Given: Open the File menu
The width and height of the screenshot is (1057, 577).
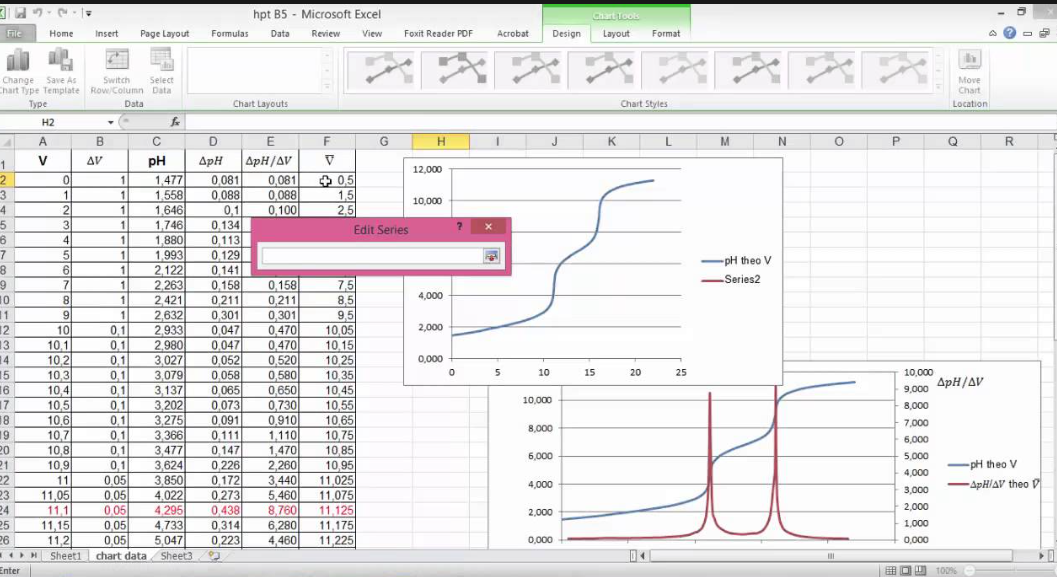Looking at the screenshot, I should coord(15,33).
